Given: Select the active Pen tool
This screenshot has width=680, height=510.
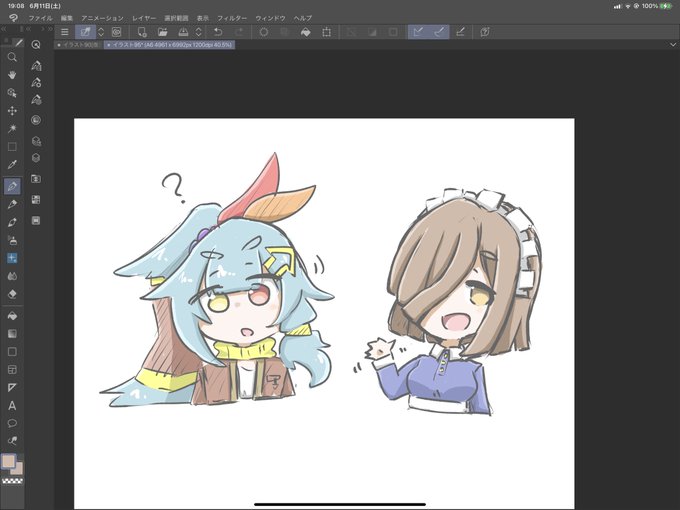Looking at the screenshot, I should click(x=12, y=186).
